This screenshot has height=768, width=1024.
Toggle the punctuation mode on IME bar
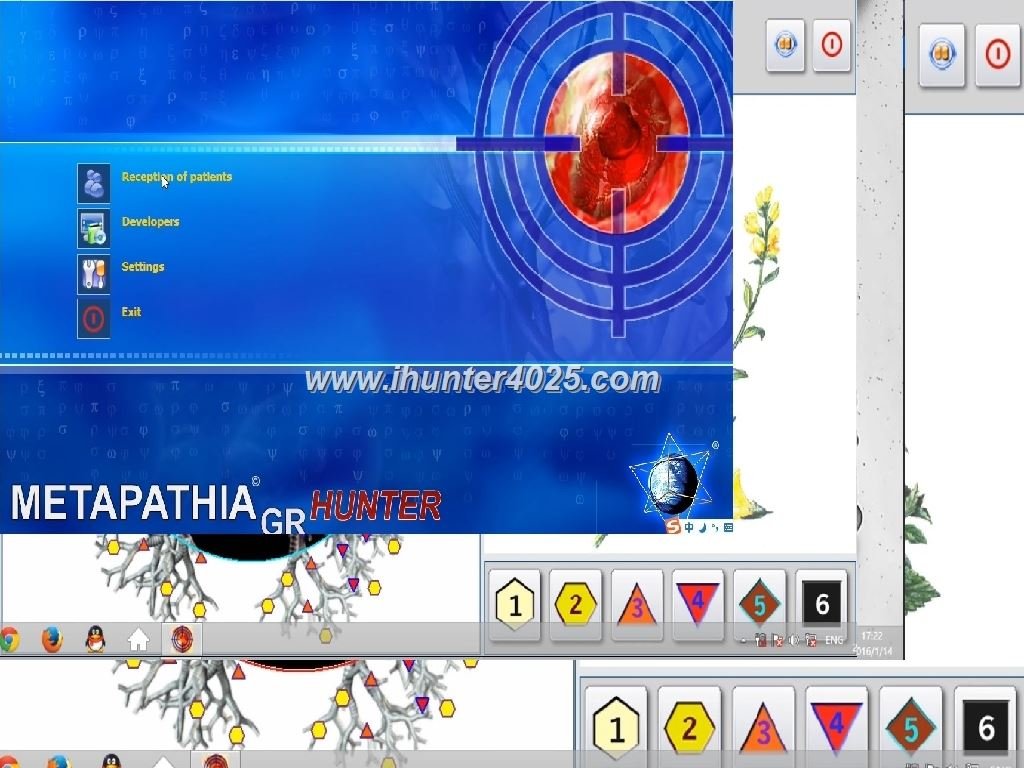[715, 527]
